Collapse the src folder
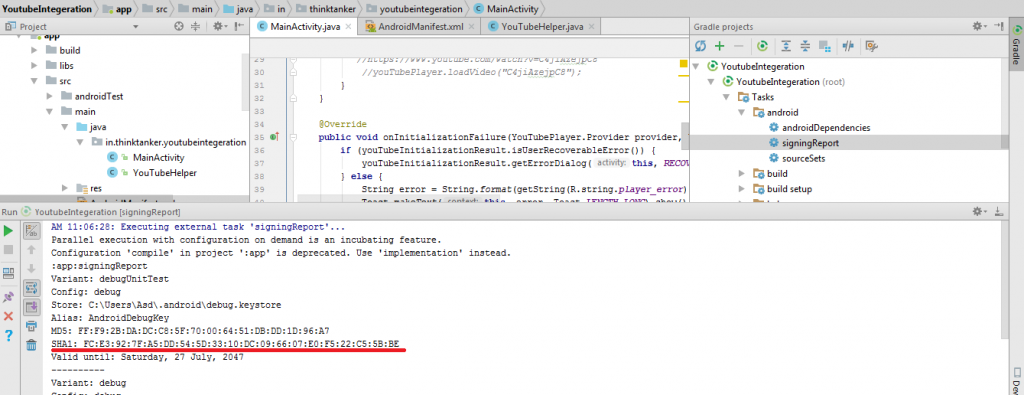The image size is (1024, 395). coord(34,81)
